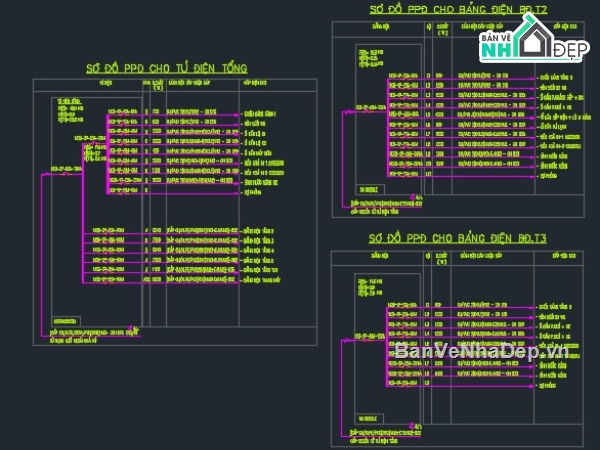
Task: Select the "SƠ ĐỒ PPD CHO BẢNG ĐIỆN BĐ.T3" title
Action: click(456, 238)
